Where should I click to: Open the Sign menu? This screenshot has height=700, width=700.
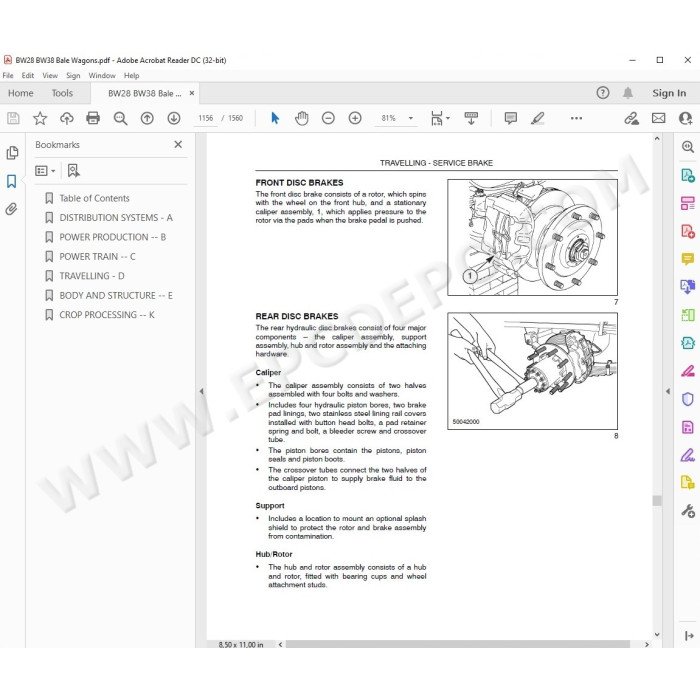(x=73, y=75)
